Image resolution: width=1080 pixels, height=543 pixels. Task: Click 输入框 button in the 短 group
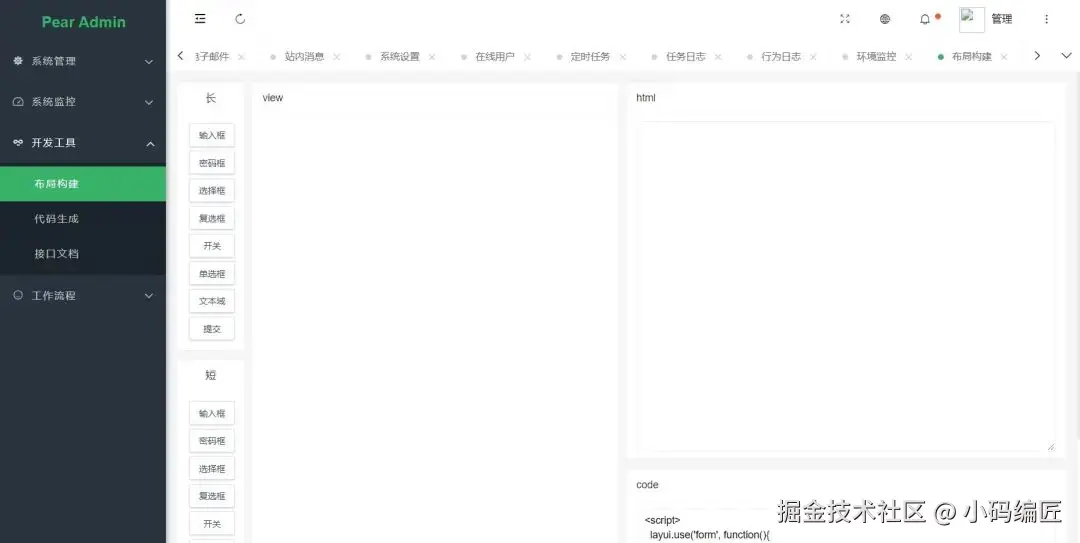(x=212, y=413)
